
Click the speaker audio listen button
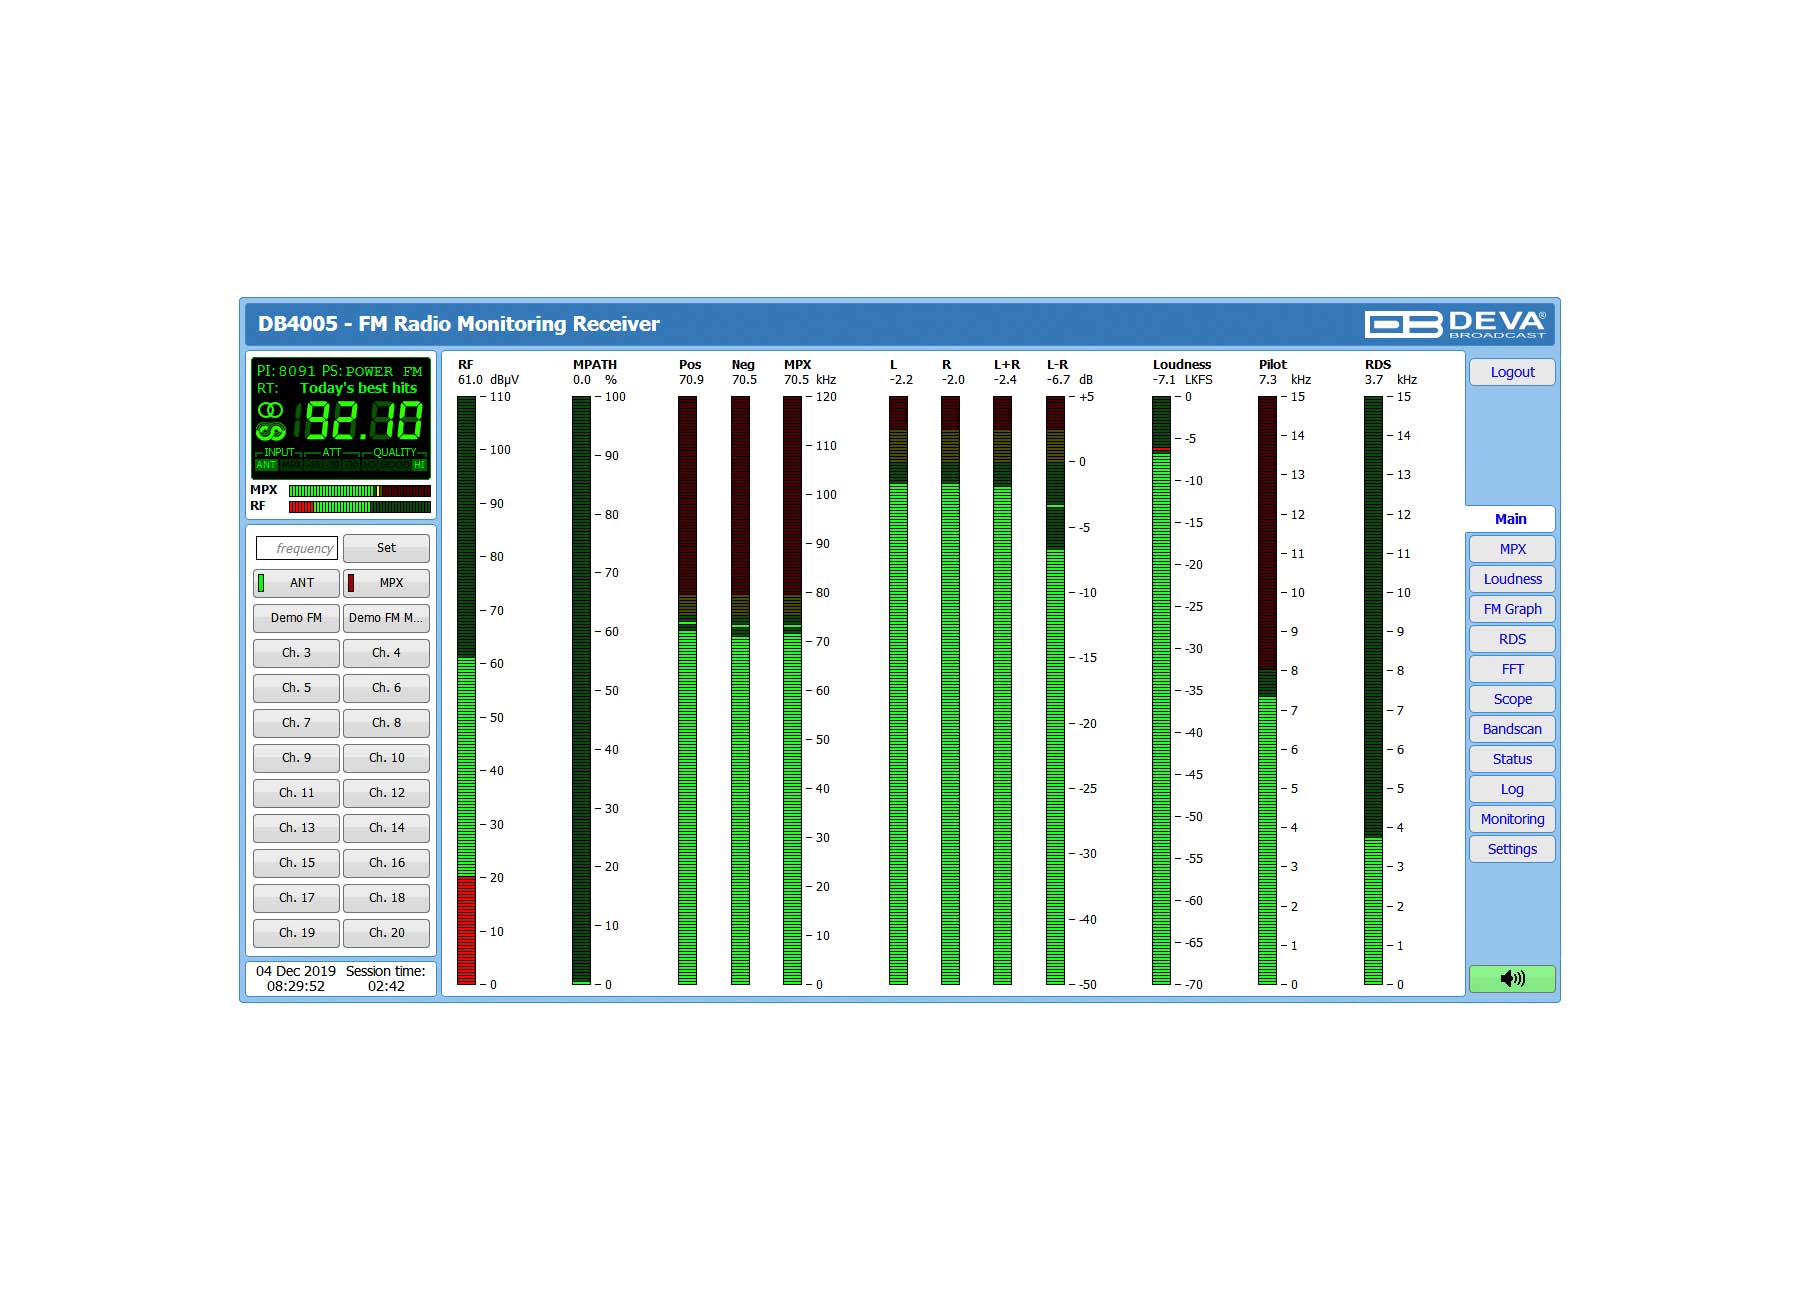1512,978
